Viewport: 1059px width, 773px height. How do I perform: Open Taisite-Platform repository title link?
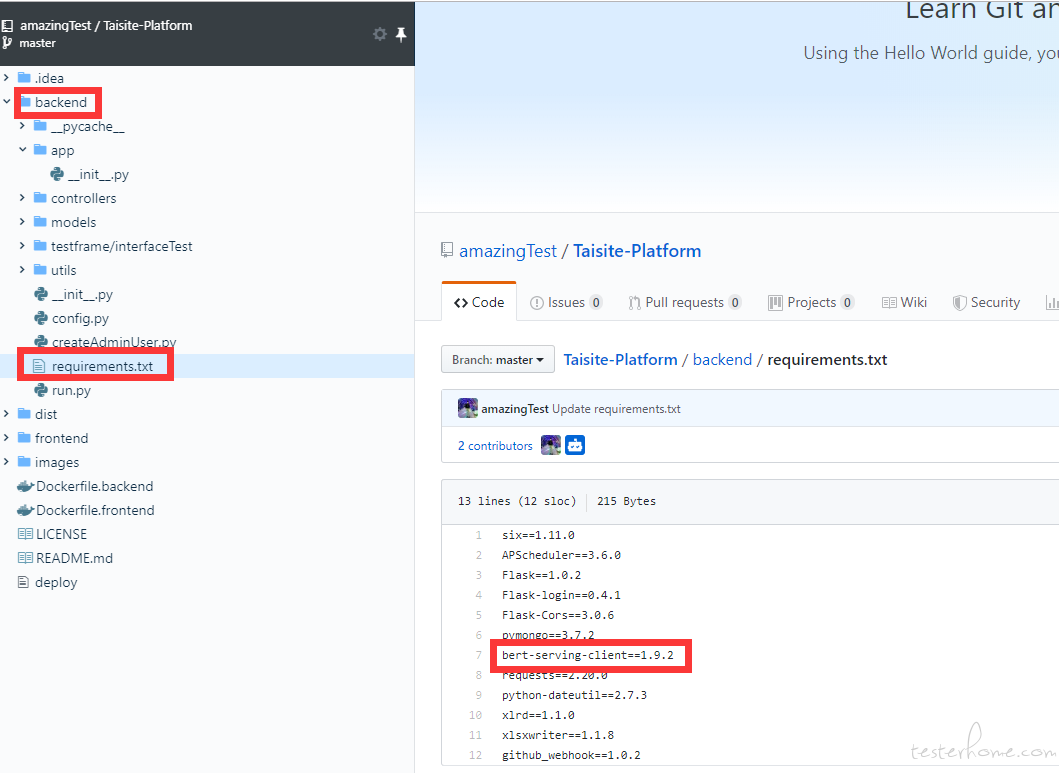coord(637,251)
